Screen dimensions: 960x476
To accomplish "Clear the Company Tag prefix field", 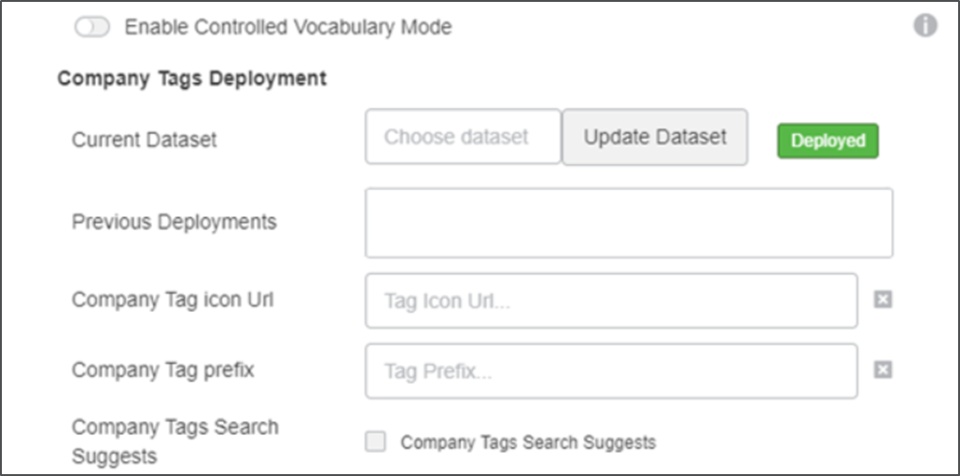I will pyautogui.click(x=882, y=370).
